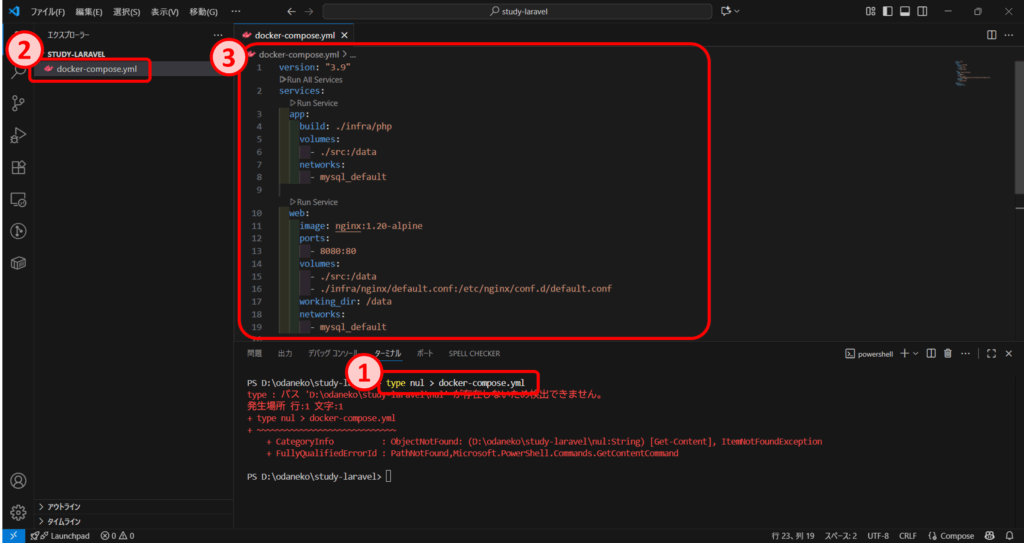Split the editor to the right
This screenshot has width=1024, height=543.
pyautogui.click(x=991, y=35)
